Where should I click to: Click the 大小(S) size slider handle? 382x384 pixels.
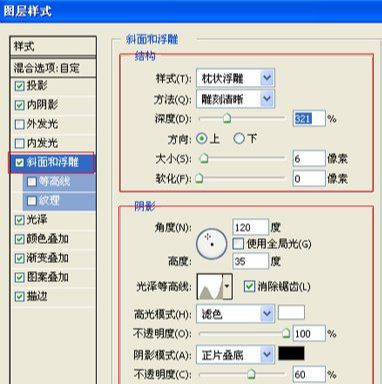(x=204, y=158)
